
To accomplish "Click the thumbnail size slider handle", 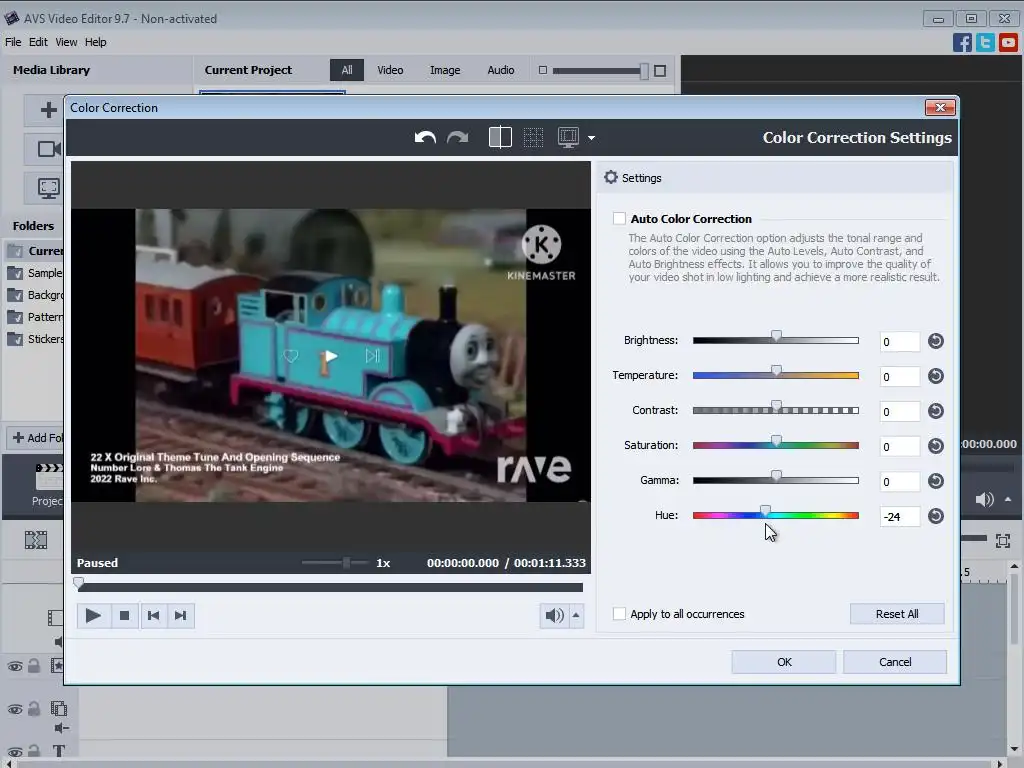I will pos(644,71).
